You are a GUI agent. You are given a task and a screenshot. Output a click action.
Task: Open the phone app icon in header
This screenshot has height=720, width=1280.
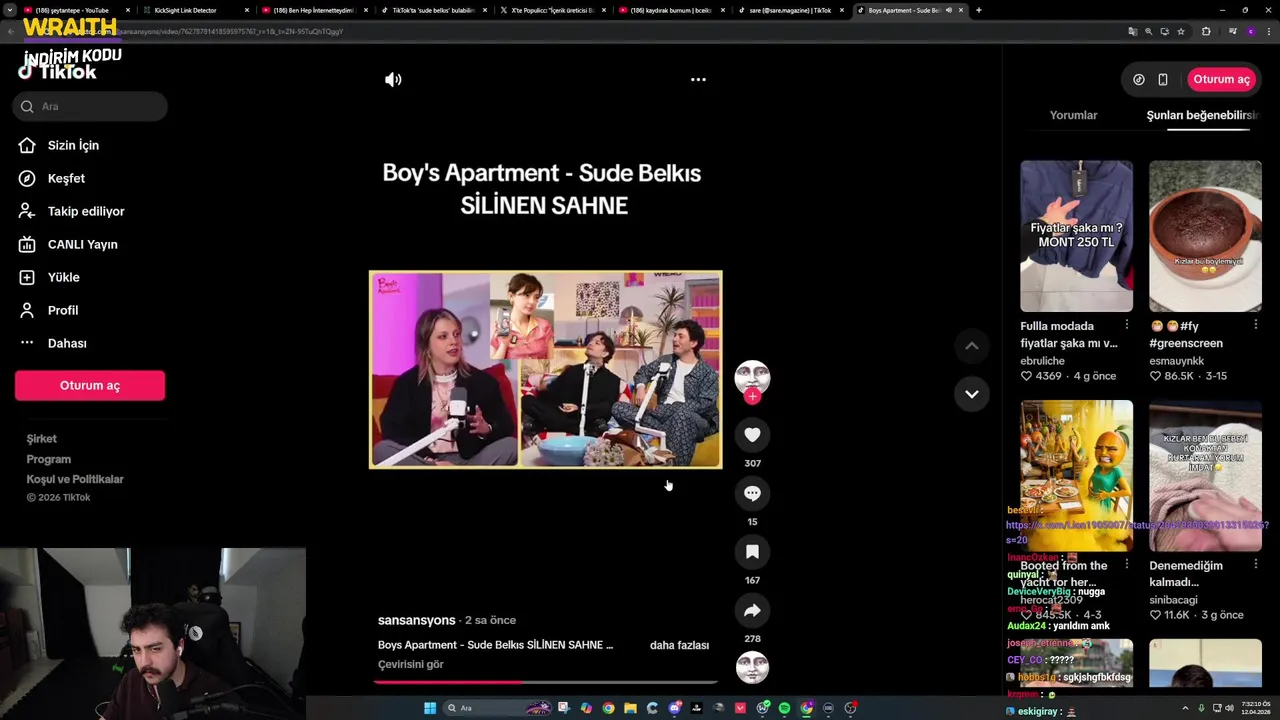1163,79
